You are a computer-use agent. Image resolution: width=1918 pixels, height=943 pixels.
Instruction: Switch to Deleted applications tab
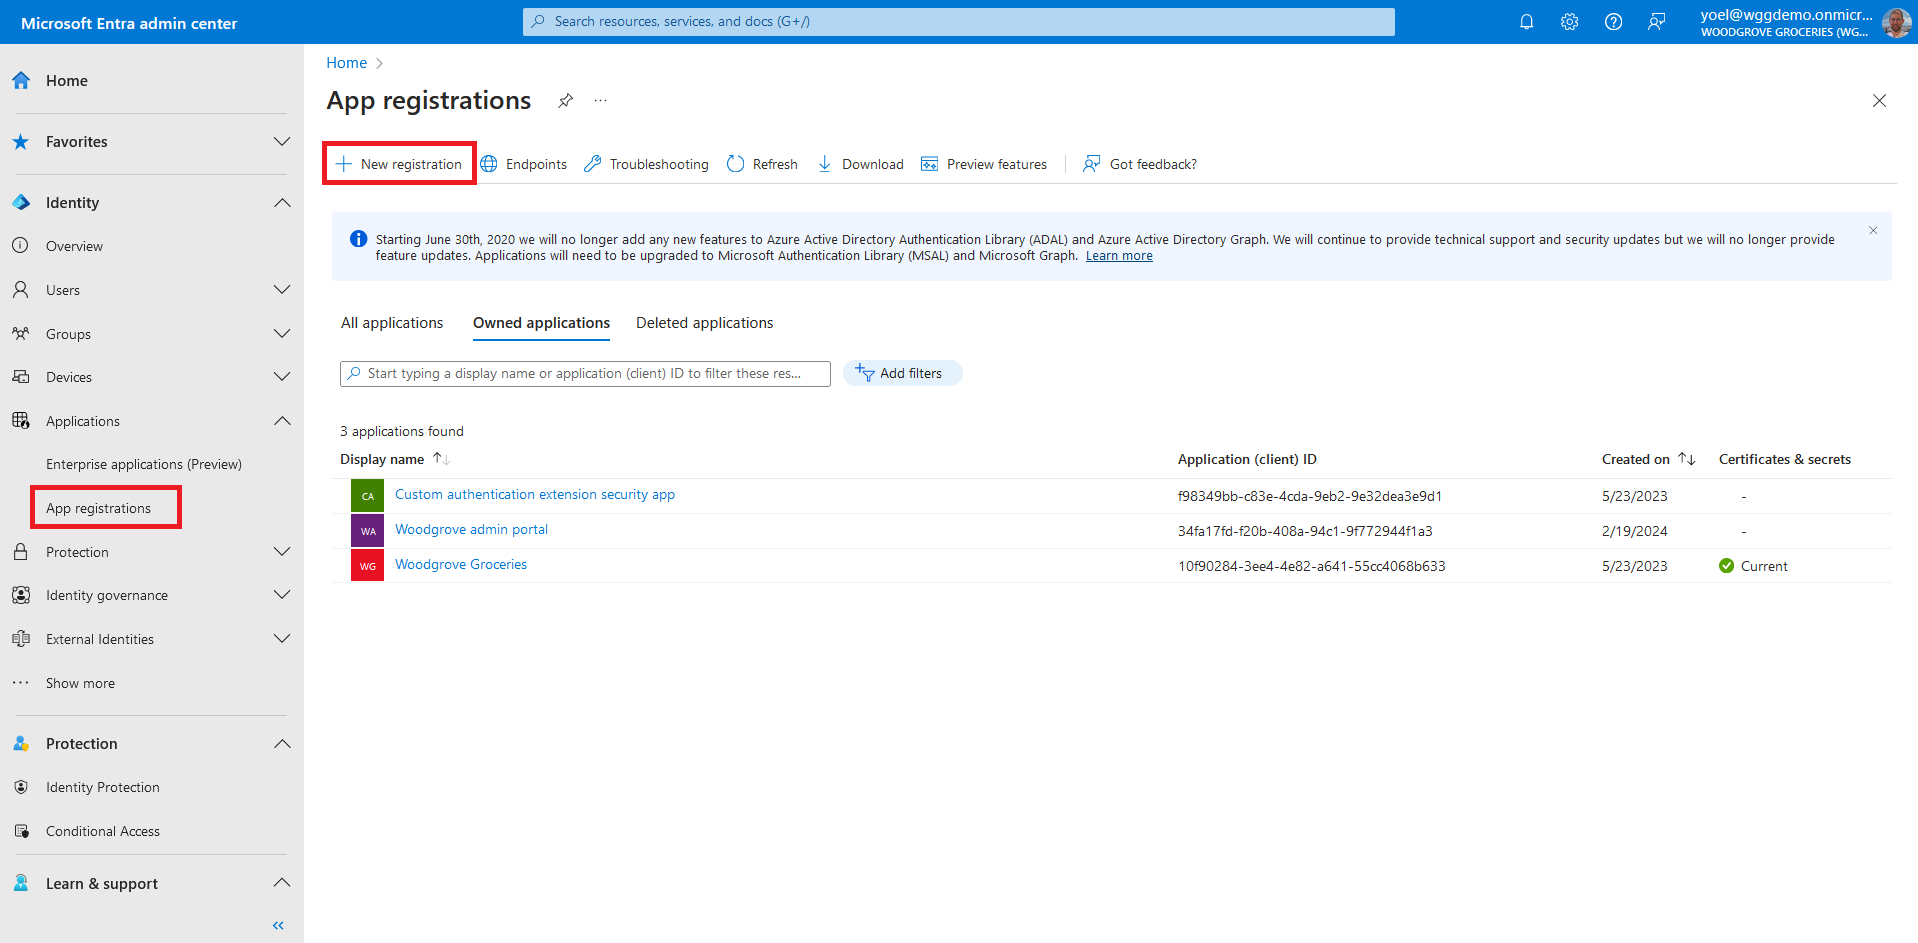click(704, 323)
